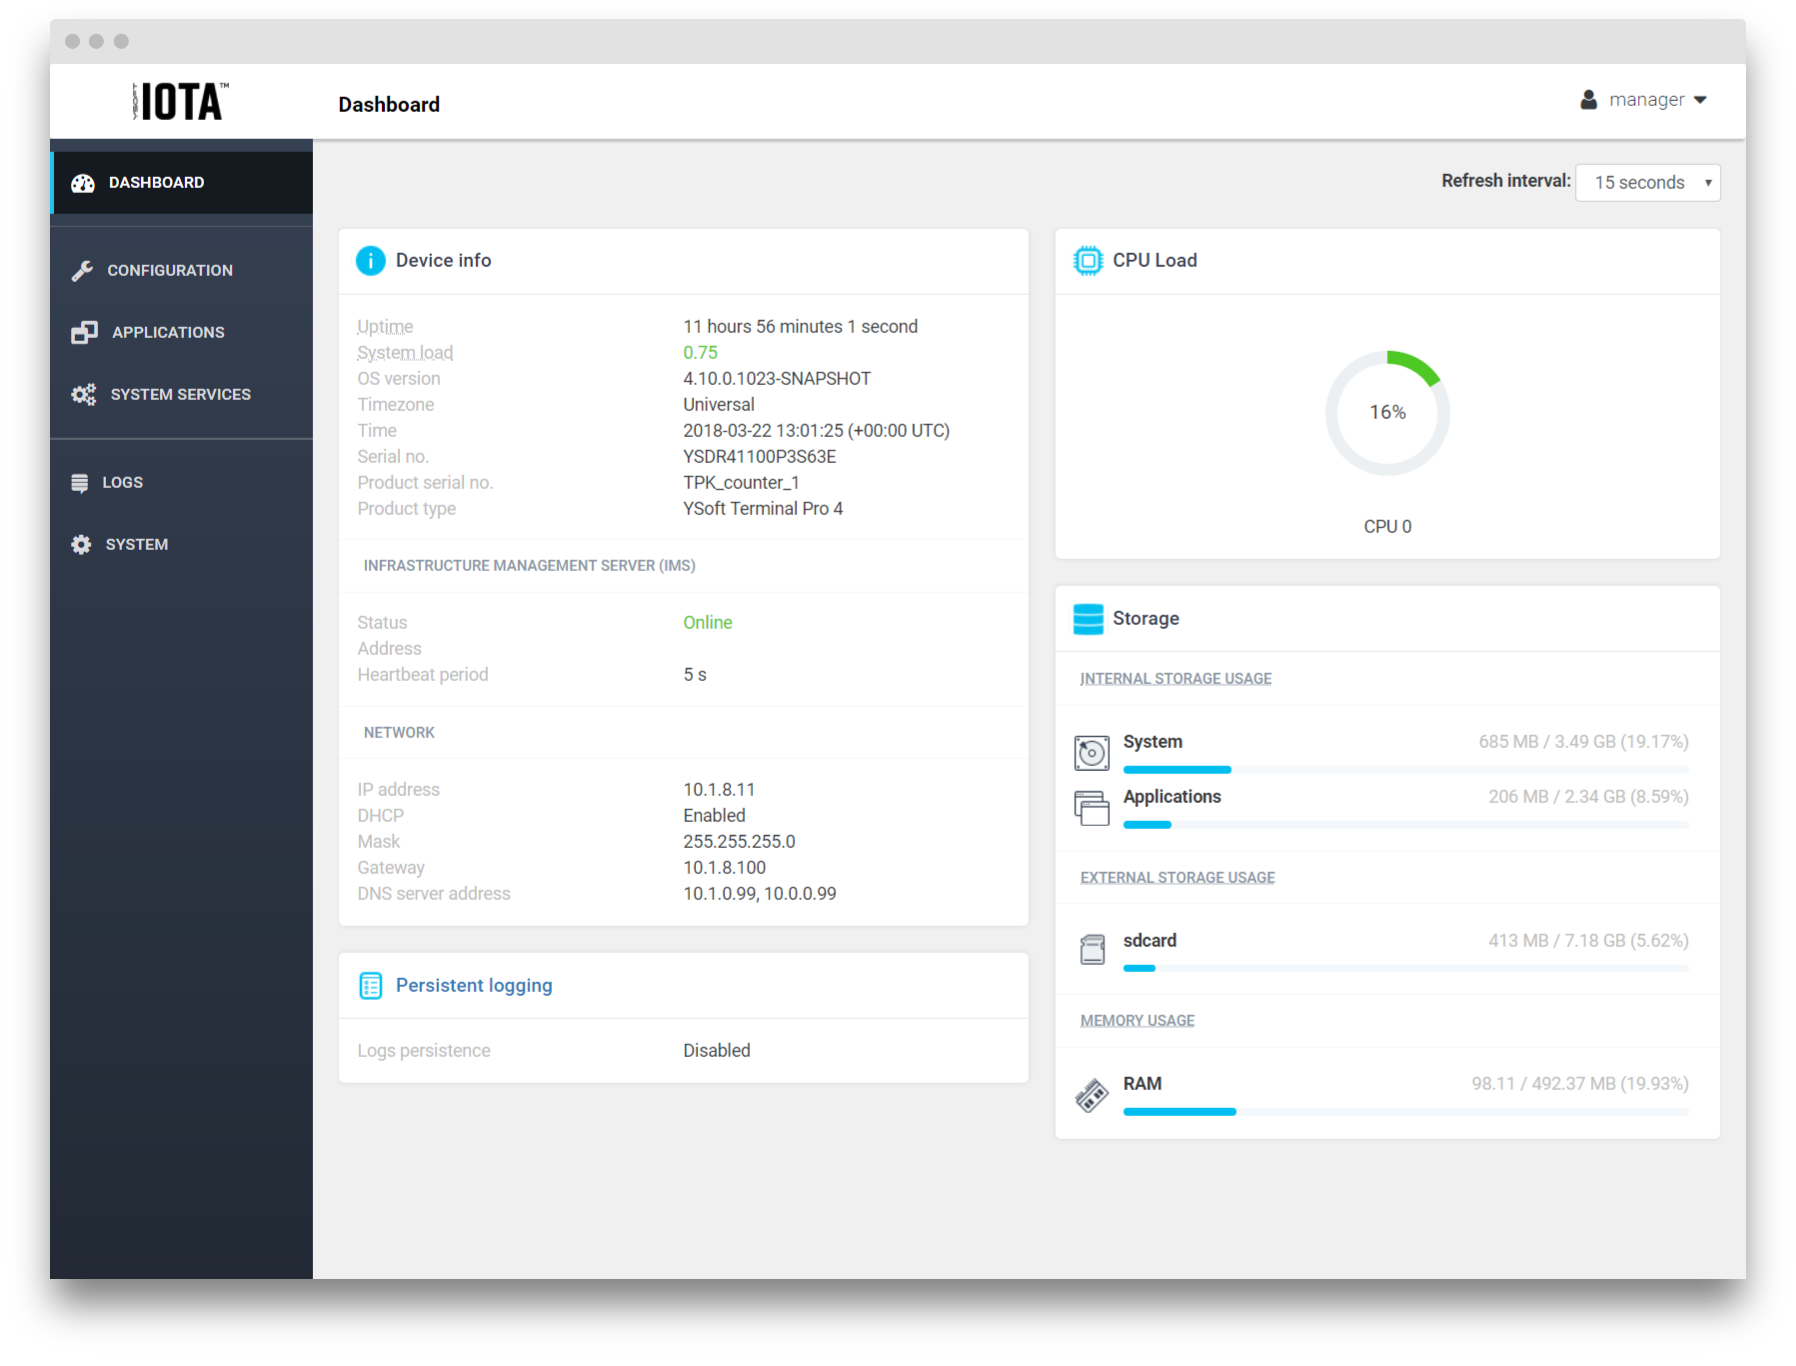This screenshot has width=1796, height=1366.
Task: Click the Storage database icon
Action: point(1087,619)
